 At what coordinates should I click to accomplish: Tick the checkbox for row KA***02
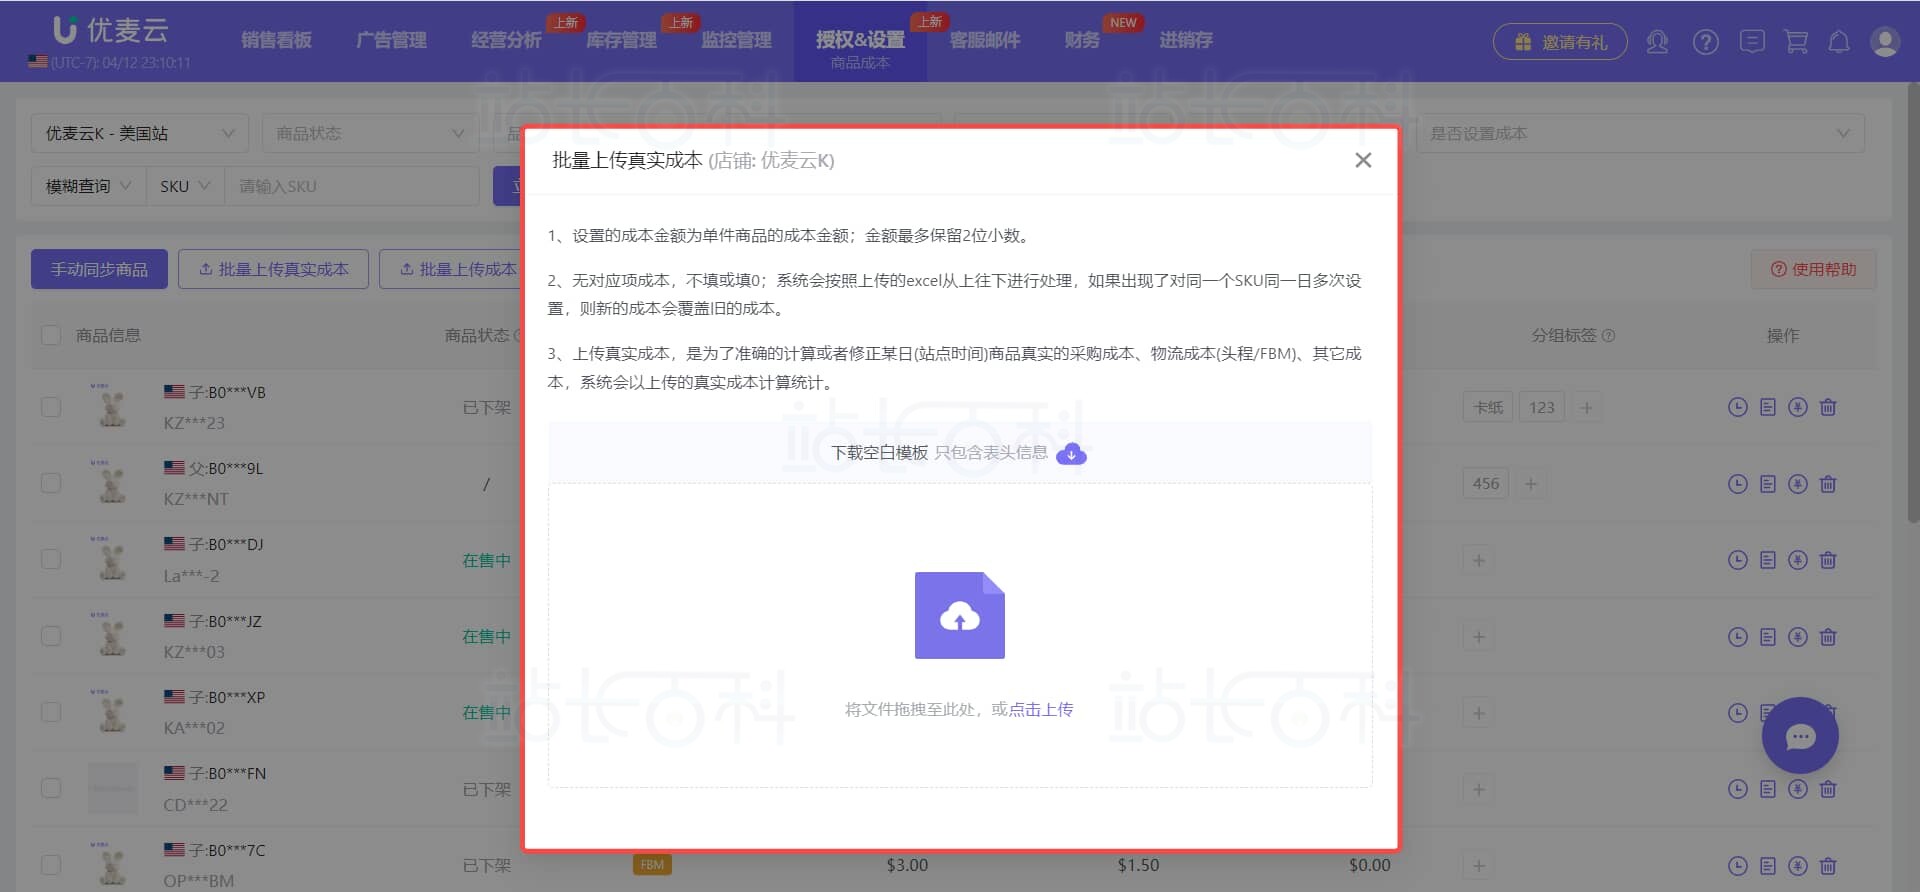(x=51, y=712)
